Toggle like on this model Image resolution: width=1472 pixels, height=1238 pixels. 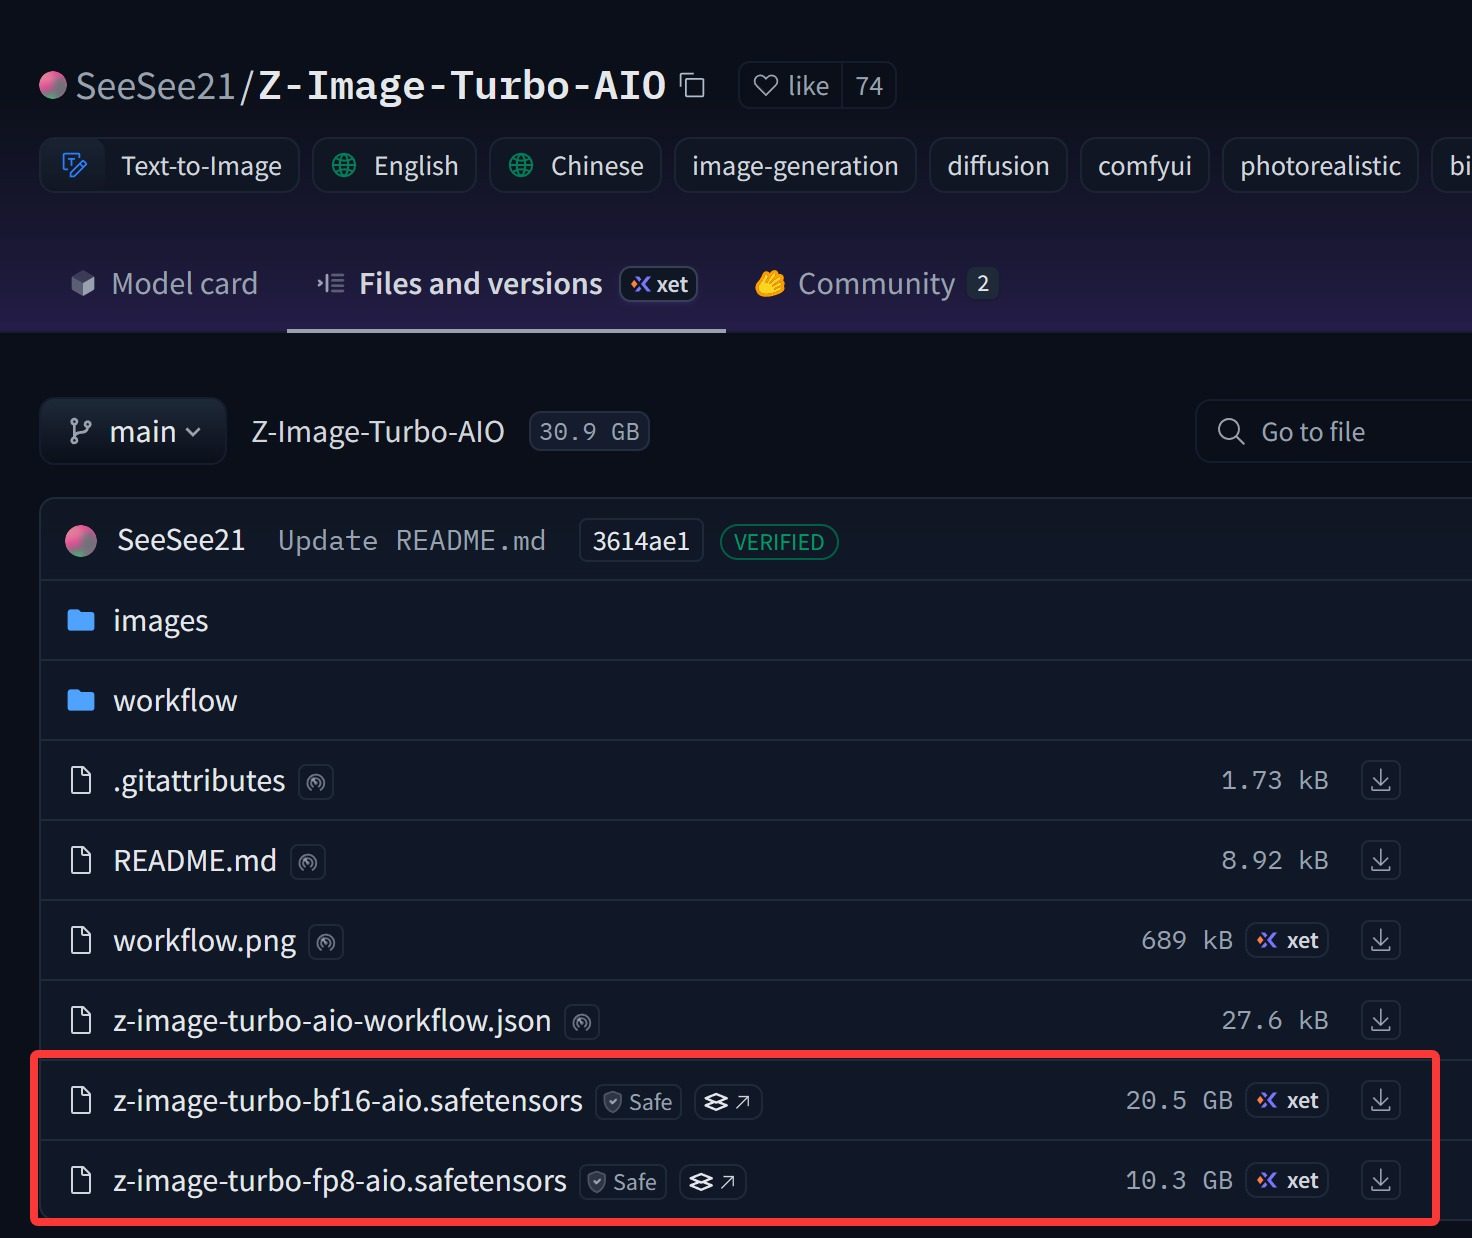[791, 86]
